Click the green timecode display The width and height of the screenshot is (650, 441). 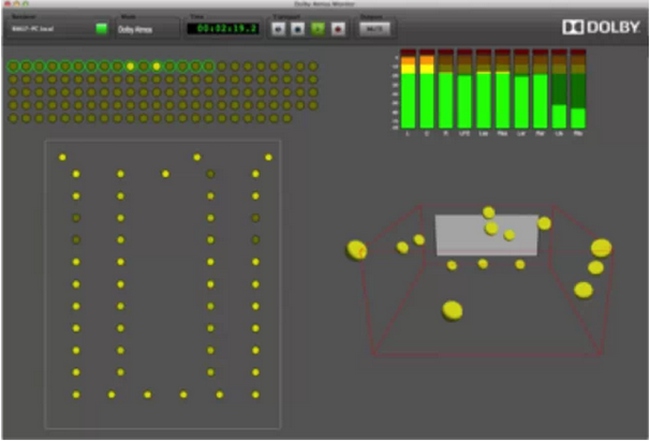click(223, 29)
